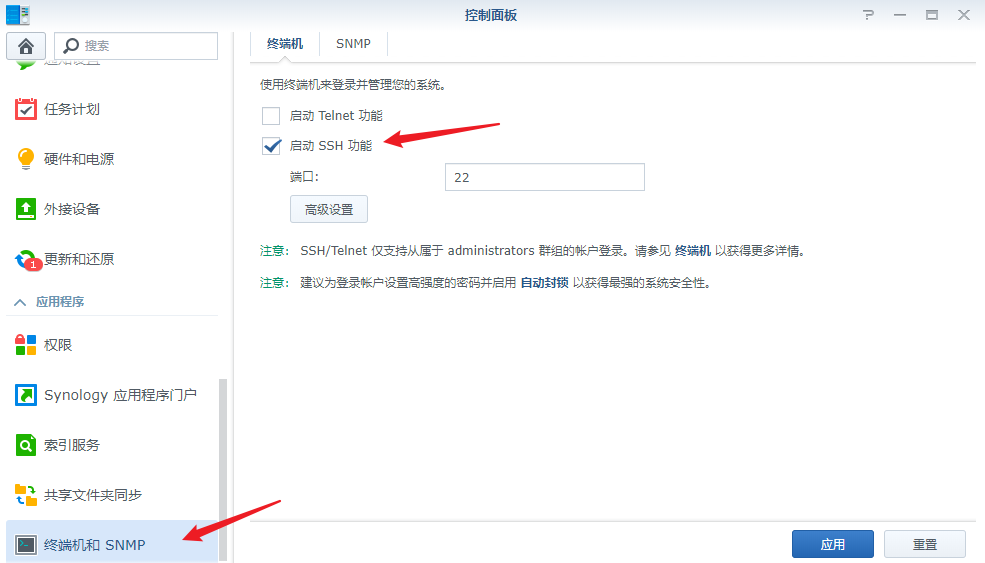985x563 pixels.
Task: Open the 外接设备 upload icon
Action: pos(26,209)
